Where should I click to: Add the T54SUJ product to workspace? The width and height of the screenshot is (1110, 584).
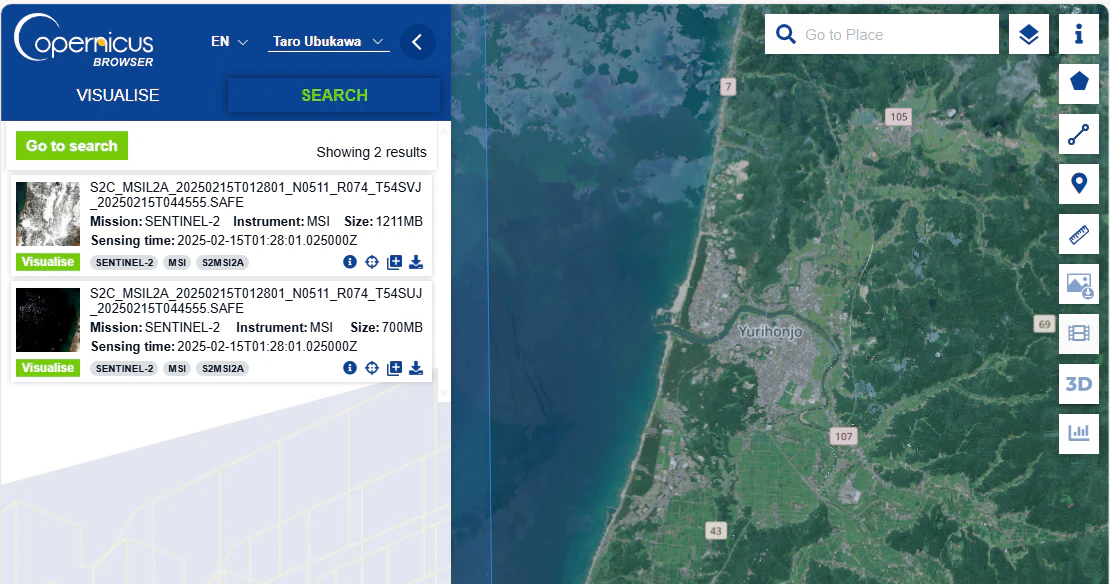pos(394,368)
